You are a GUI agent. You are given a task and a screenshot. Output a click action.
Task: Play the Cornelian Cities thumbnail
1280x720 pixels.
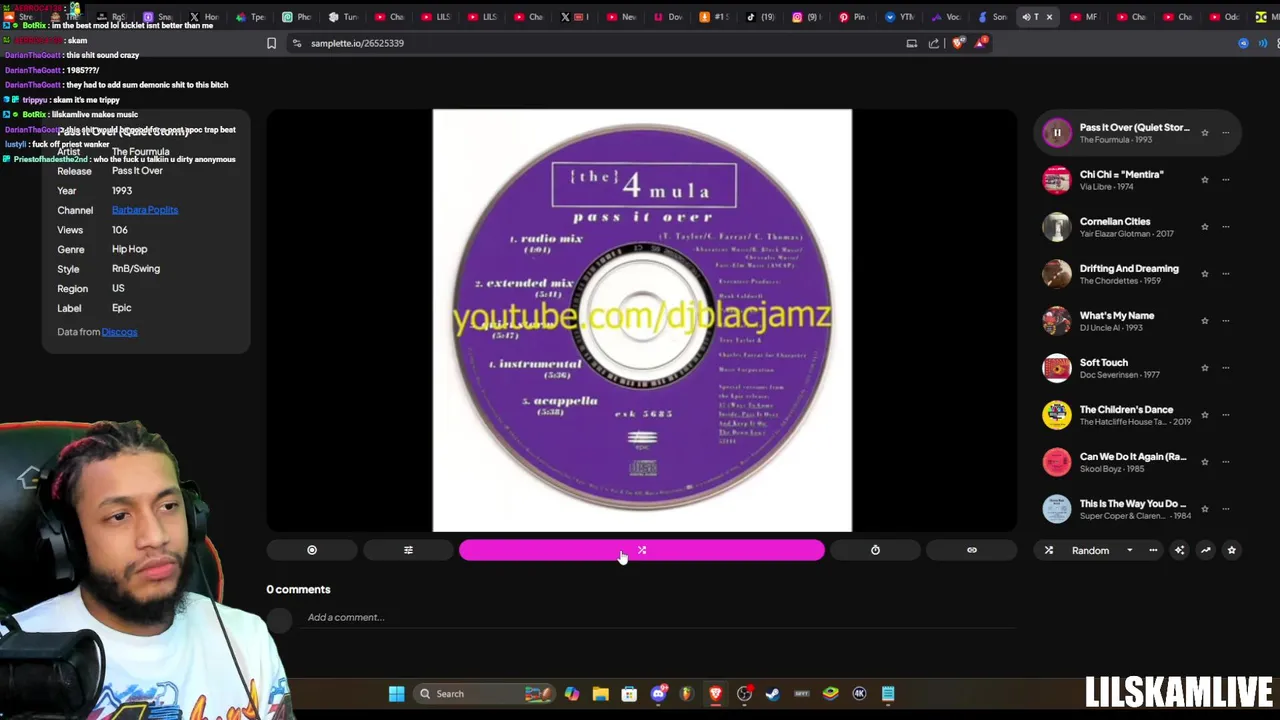pyautogui.click(x=1057, y=227)
